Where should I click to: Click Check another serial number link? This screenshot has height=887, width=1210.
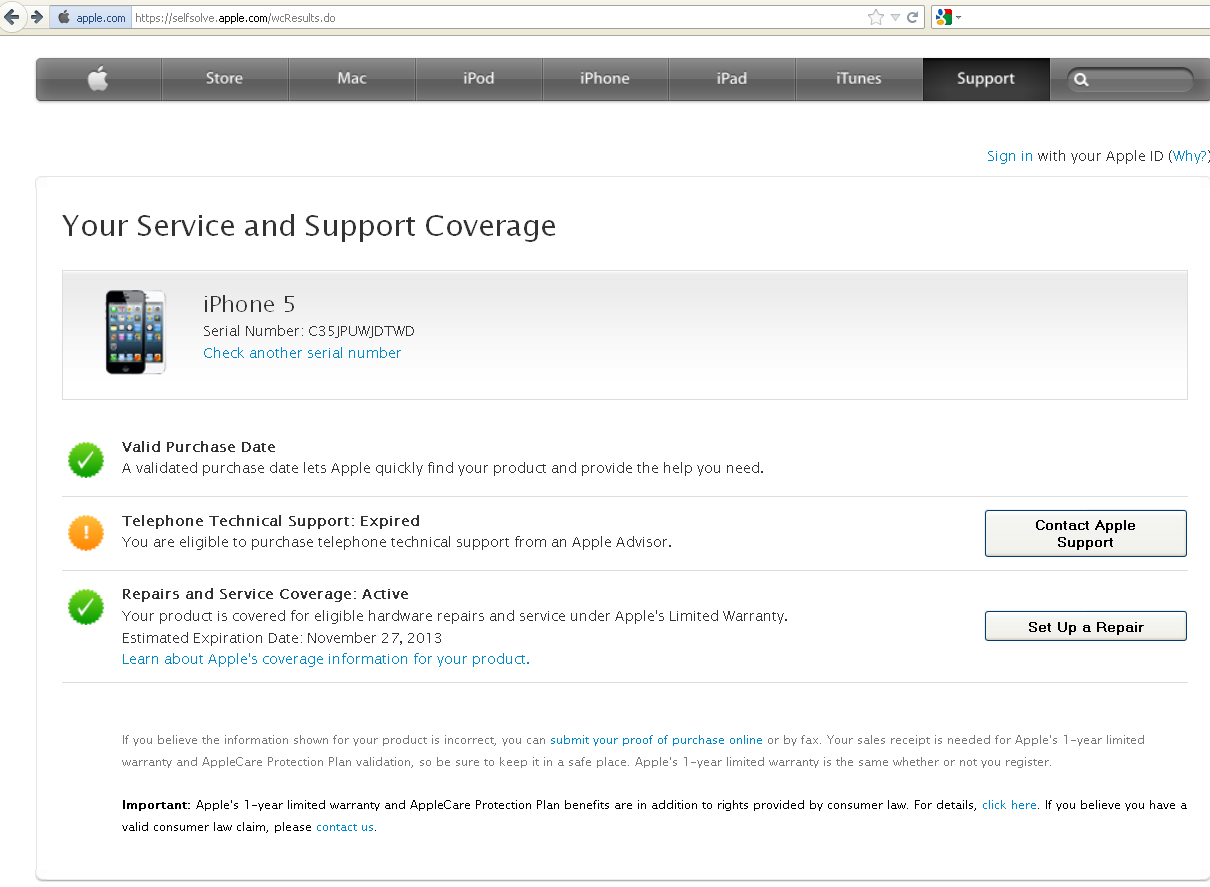[x=302, y=353]
